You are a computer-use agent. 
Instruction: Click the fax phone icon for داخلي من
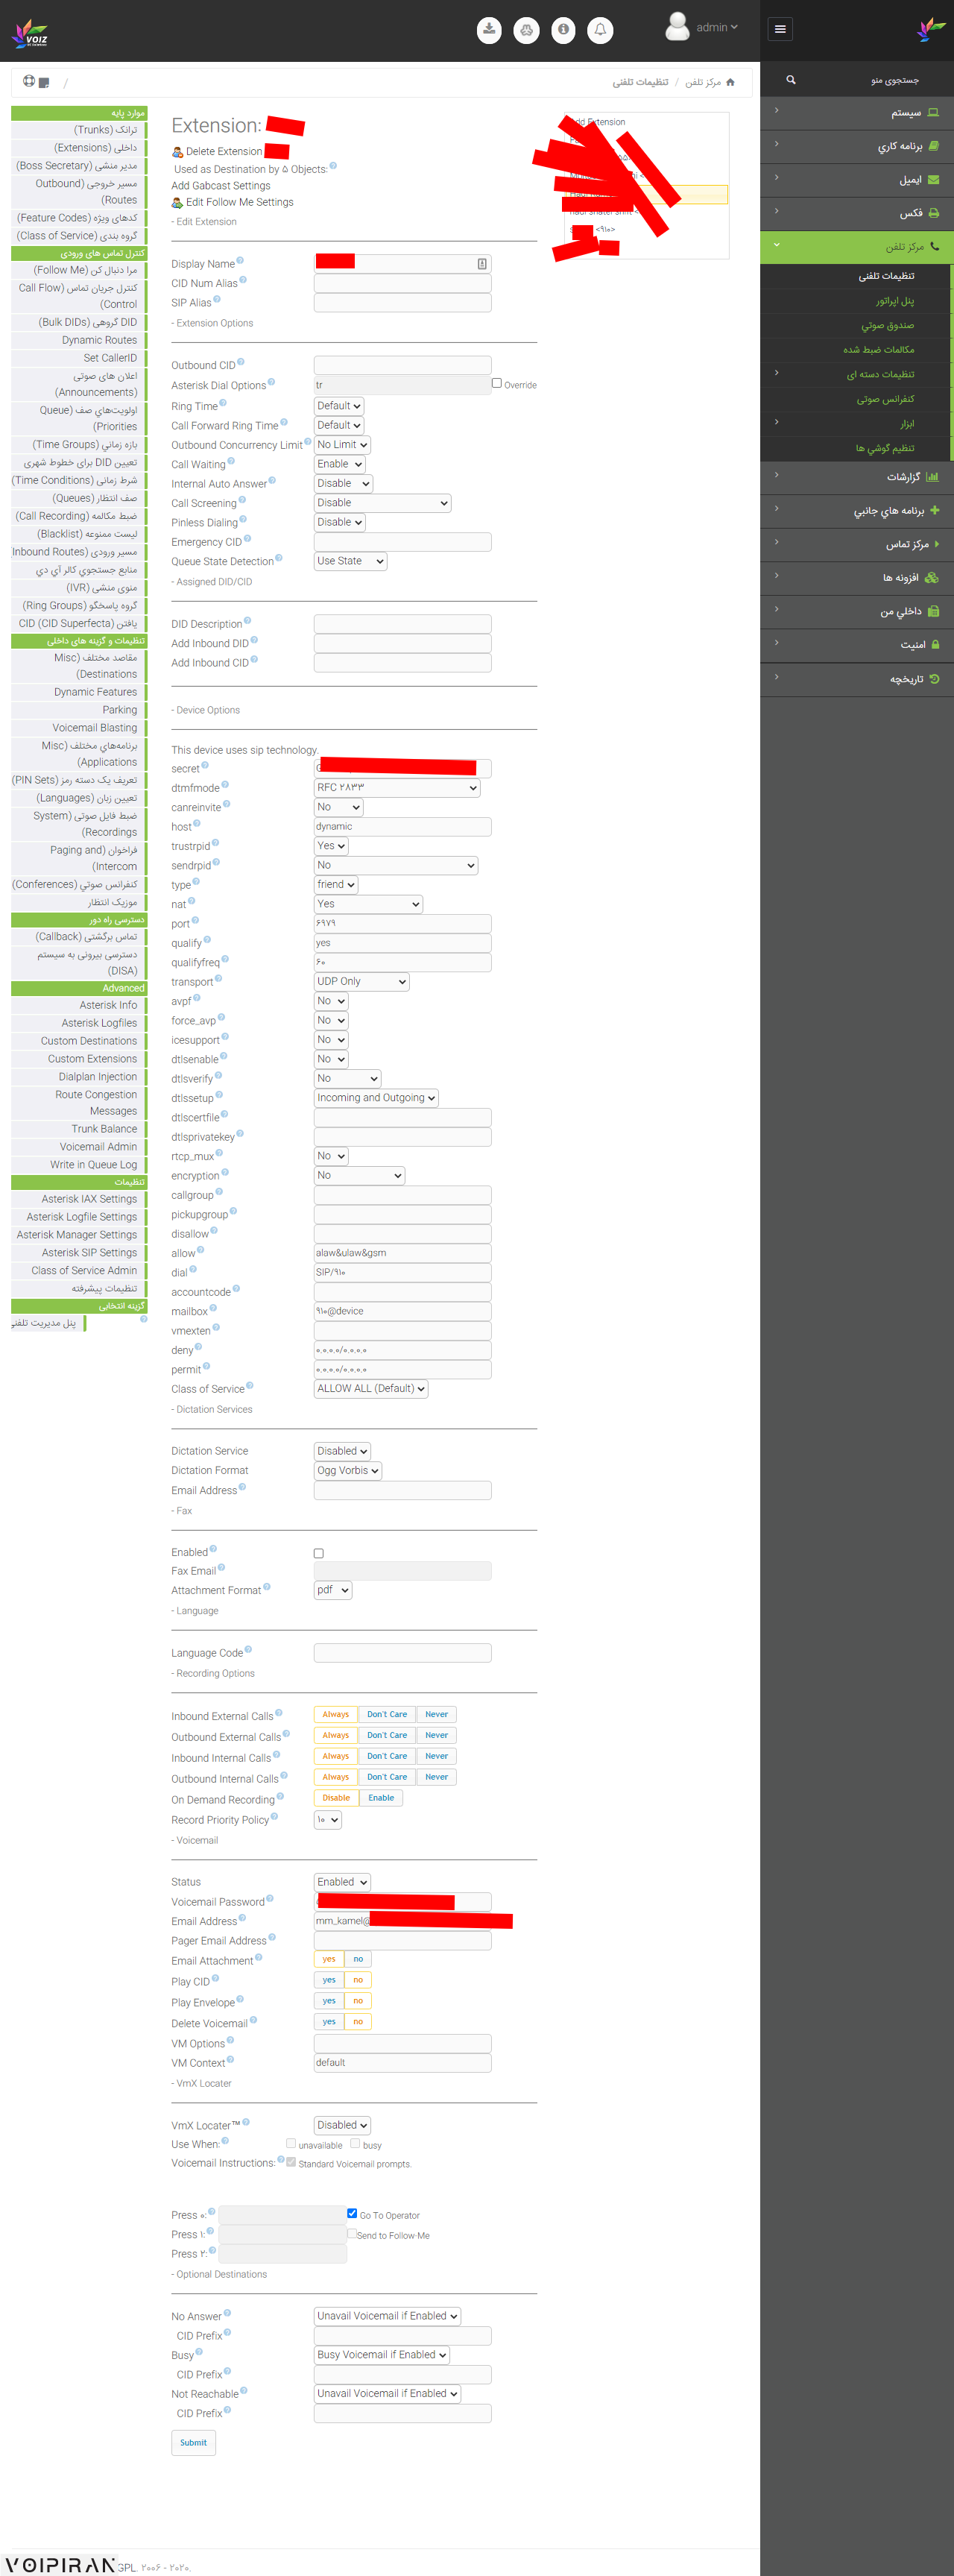point(933,611)
